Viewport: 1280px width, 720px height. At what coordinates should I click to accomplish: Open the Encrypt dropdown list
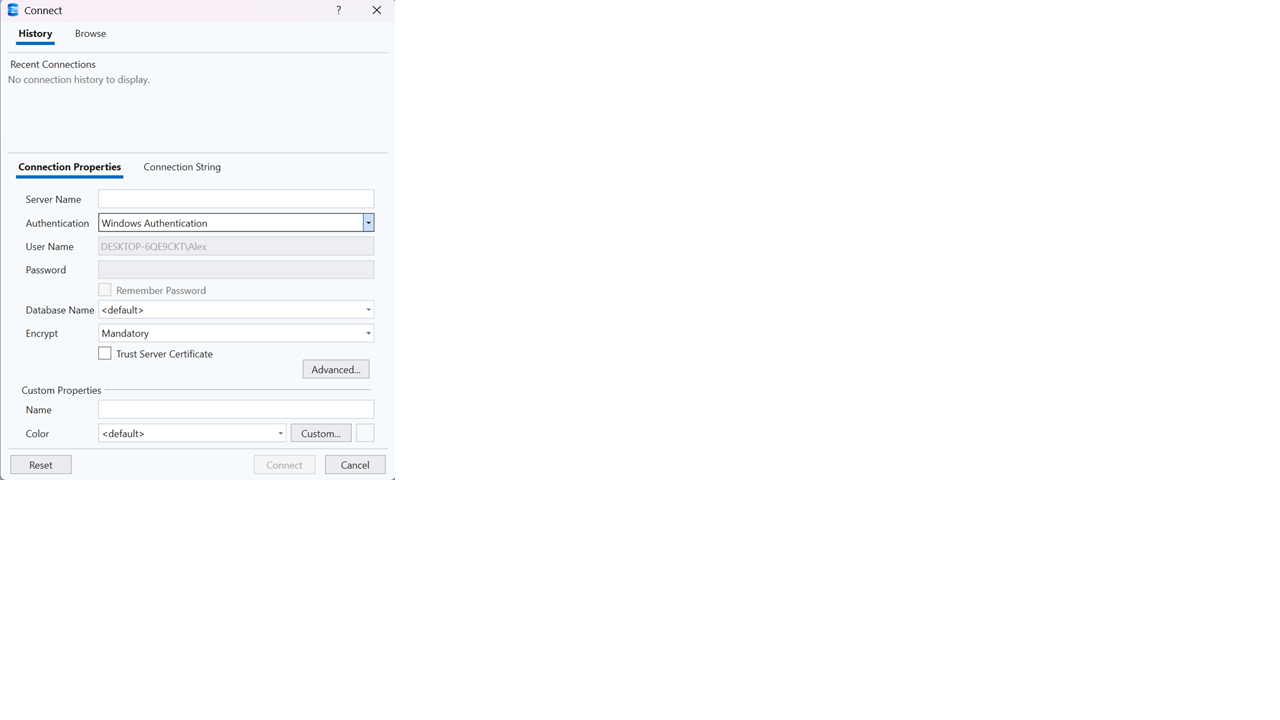point(368,334)
